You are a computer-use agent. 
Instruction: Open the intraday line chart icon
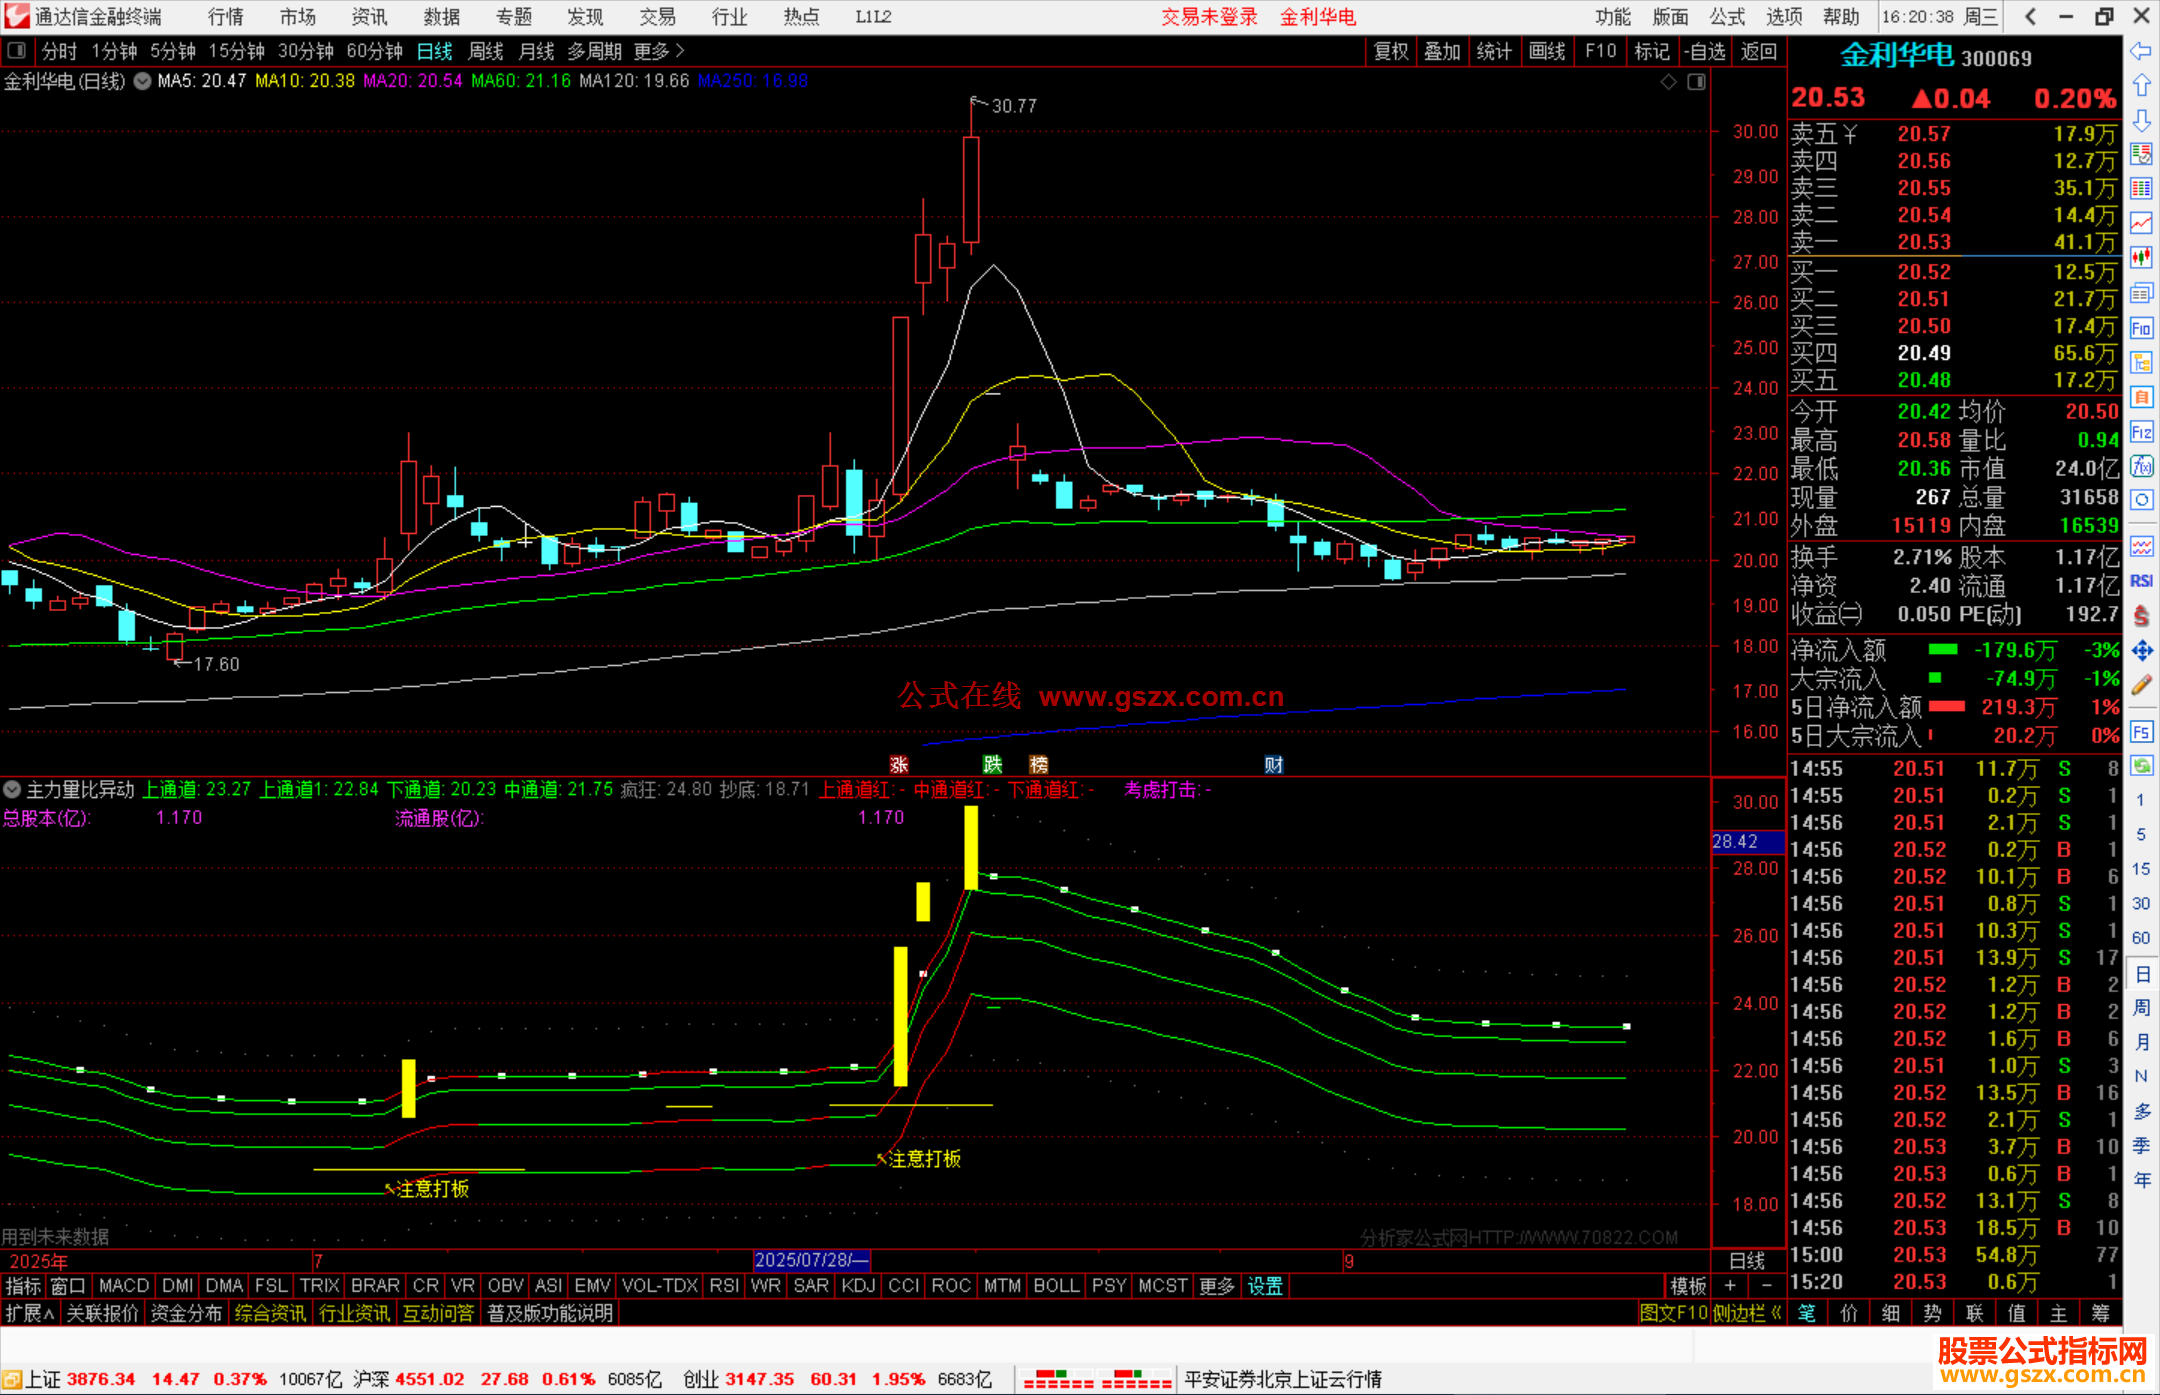click(x=2141, y=223)
